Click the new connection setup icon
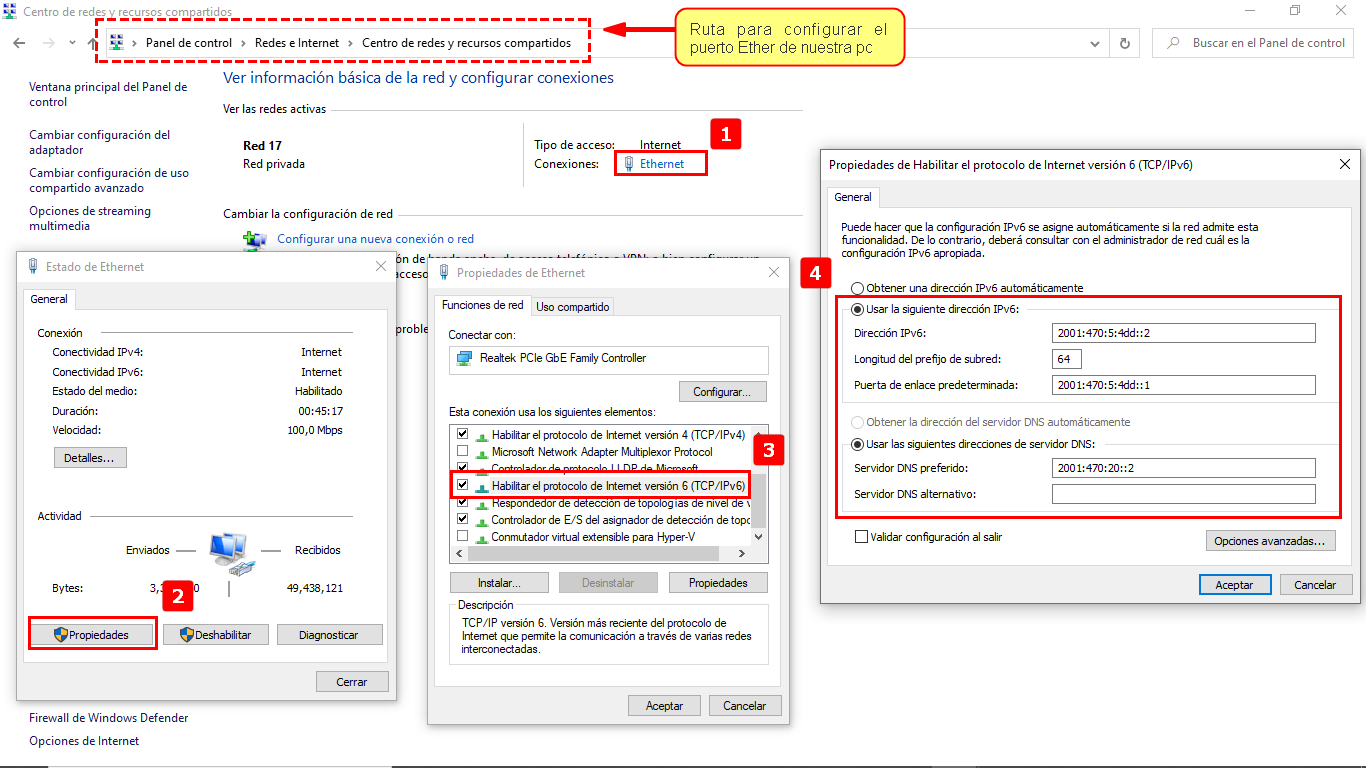The image size is (1366, 768). click(x=255, y=240)
